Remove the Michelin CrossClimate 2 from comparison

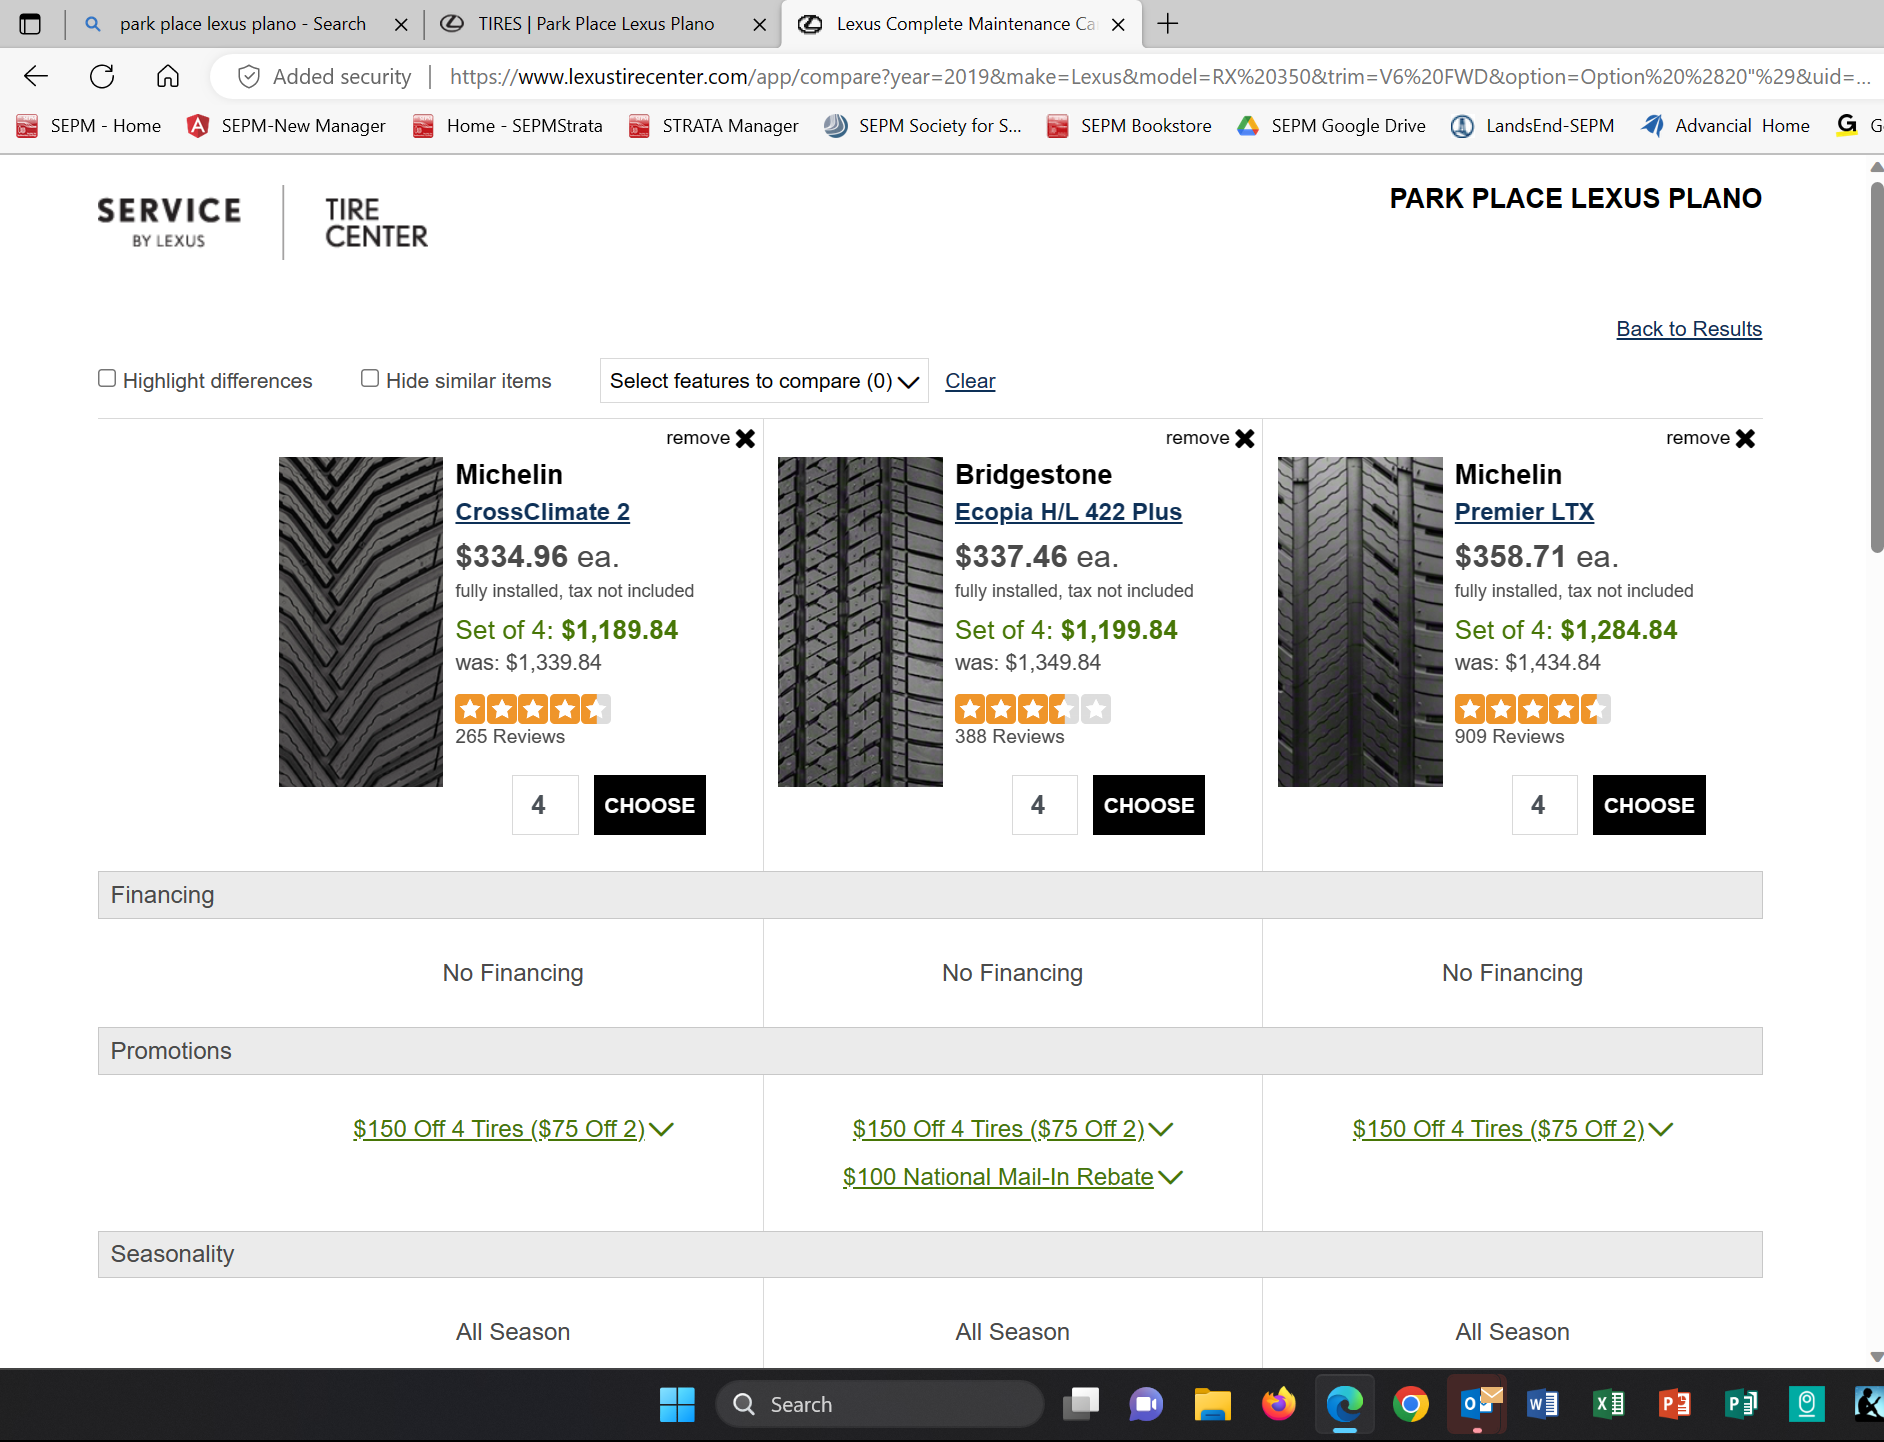[711, 438]
